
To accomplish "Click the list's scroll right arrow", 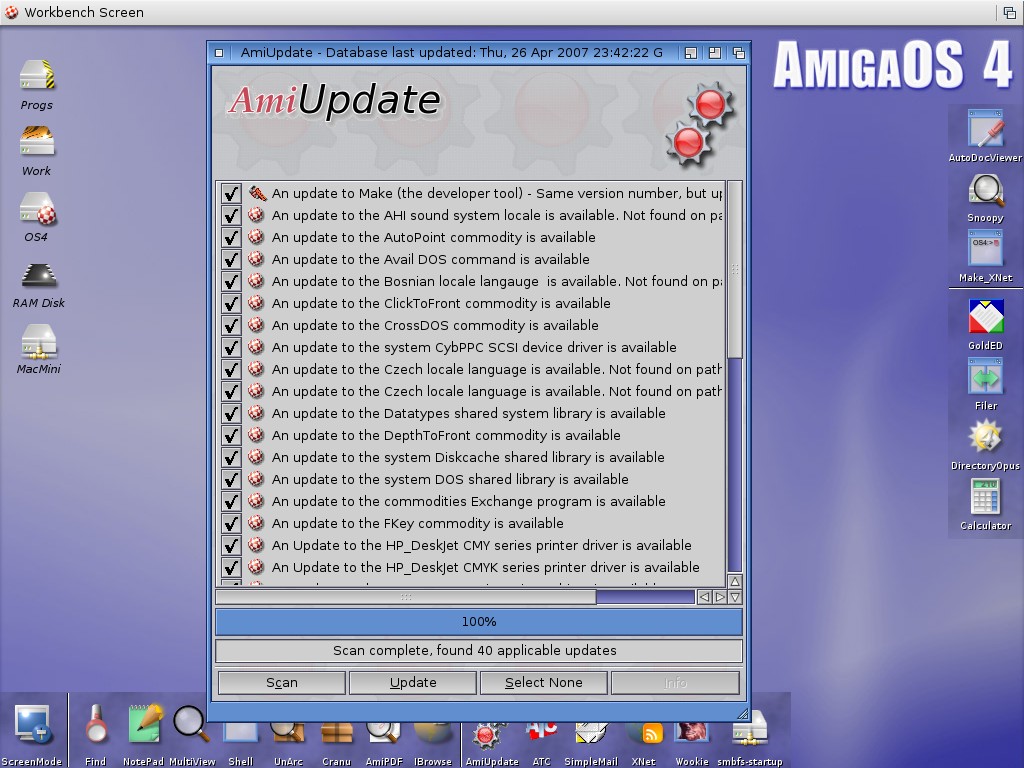I will tap(720, 597).
